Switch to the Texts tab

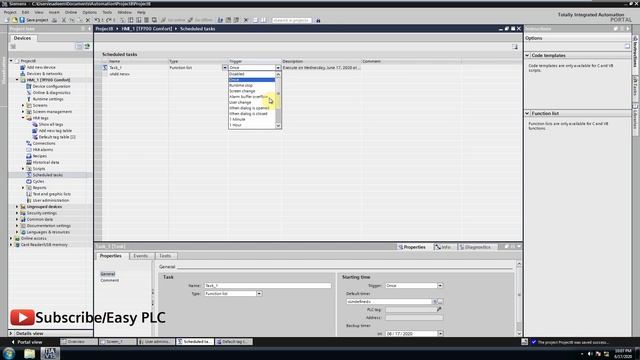coord(165,256)
